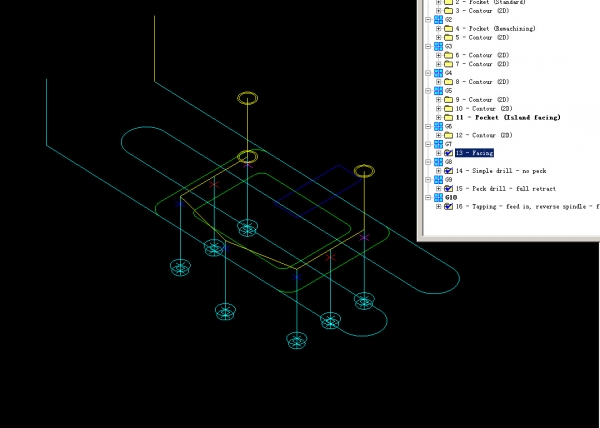The width and height of the screenshot is (600, 428).
Task: Click the G5 group icon
Action: [437, 90]
